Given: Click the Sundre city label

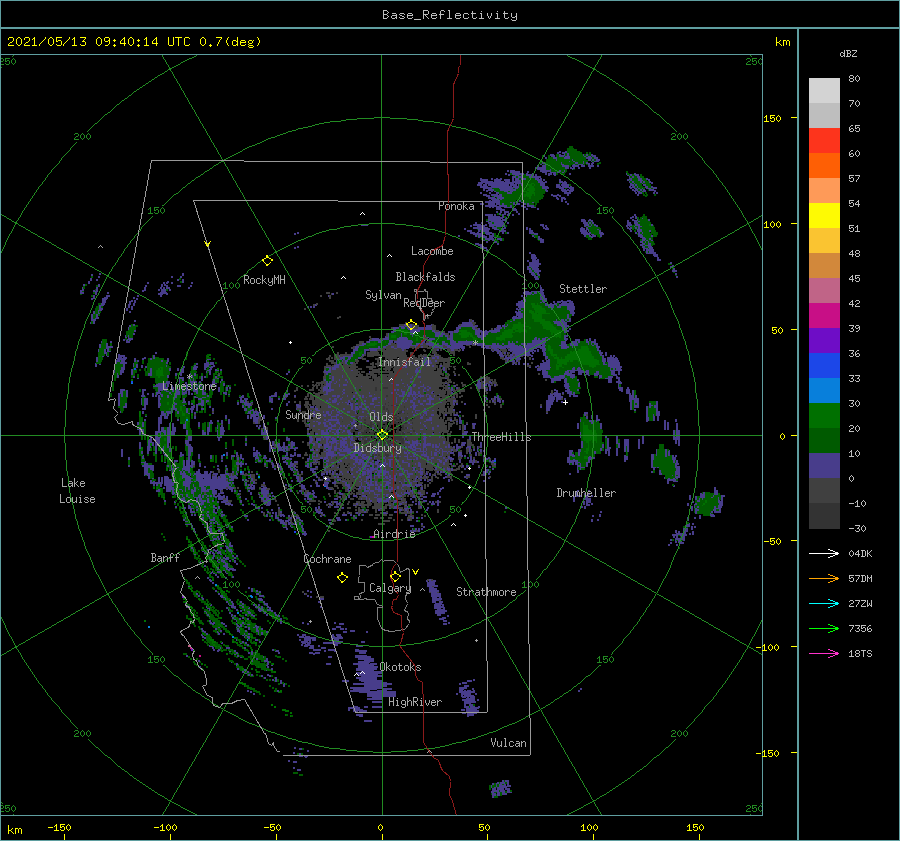Looking at the screenshot, I should 303,414.
